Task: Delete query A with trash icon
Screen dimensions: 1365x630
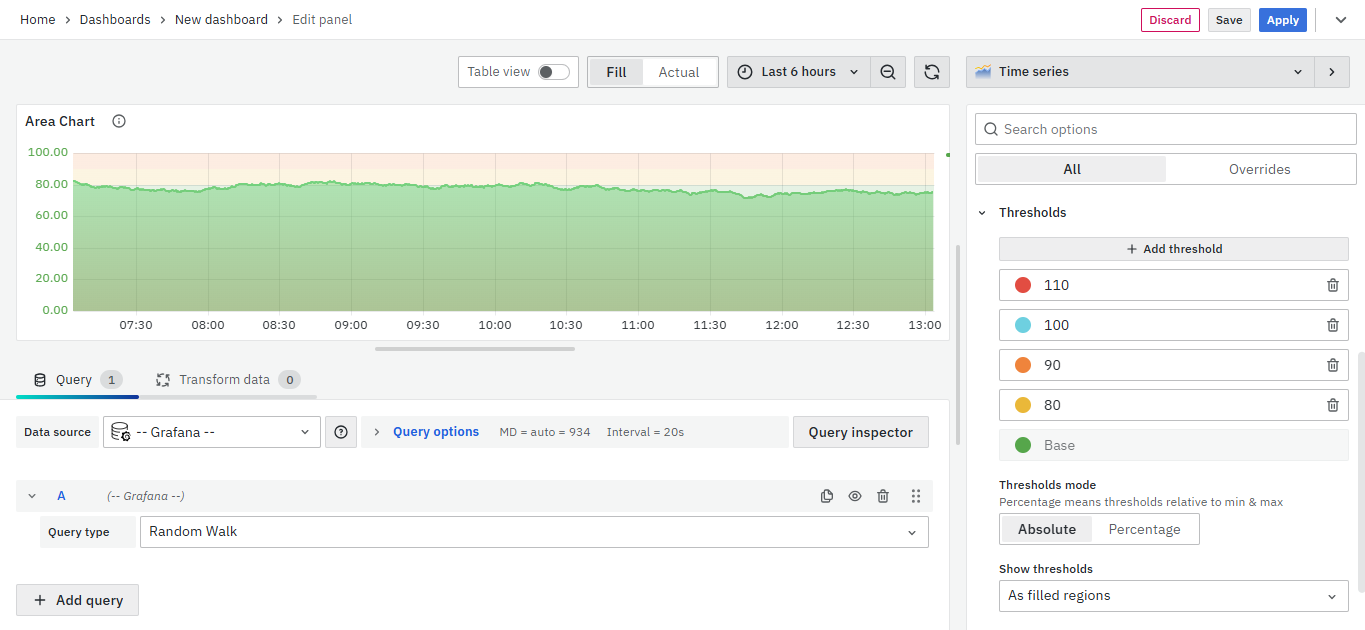Action: pos(883,496)
